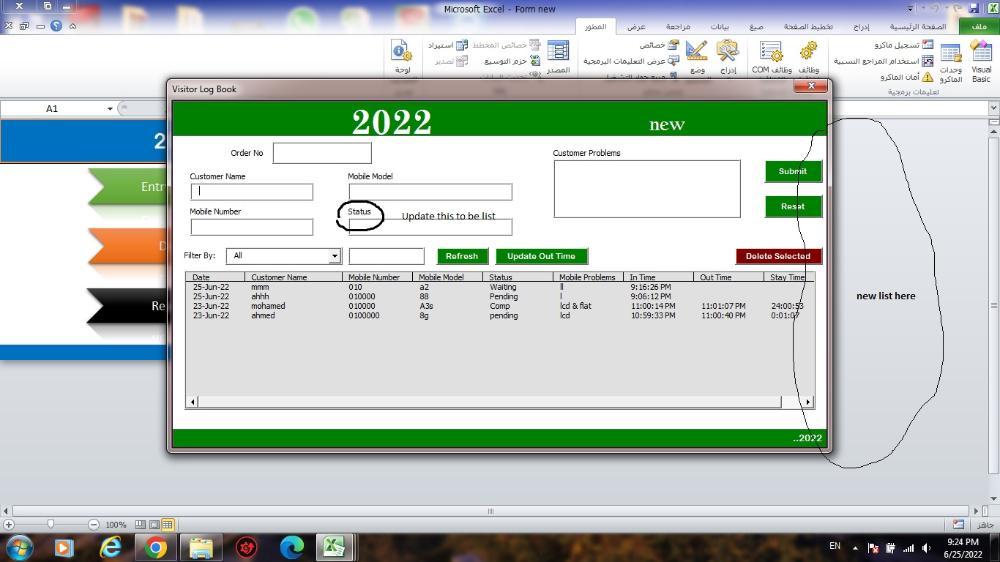This screenshot has height=562, width=1000.
Task: Open Internet Explorer from taskbar
Action: pos(110,547)
